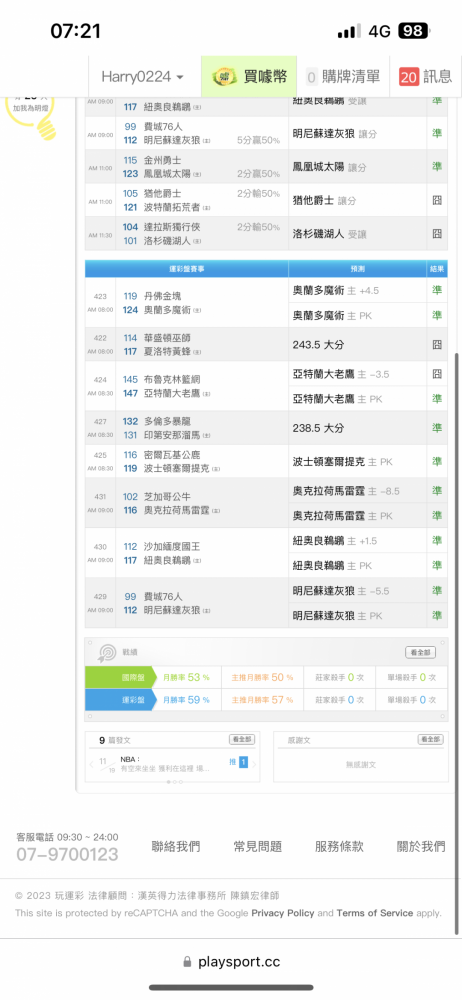462x1000 pixels.
Task: Tap the 07:21 clock in status bar
Action: coord(75,31)
